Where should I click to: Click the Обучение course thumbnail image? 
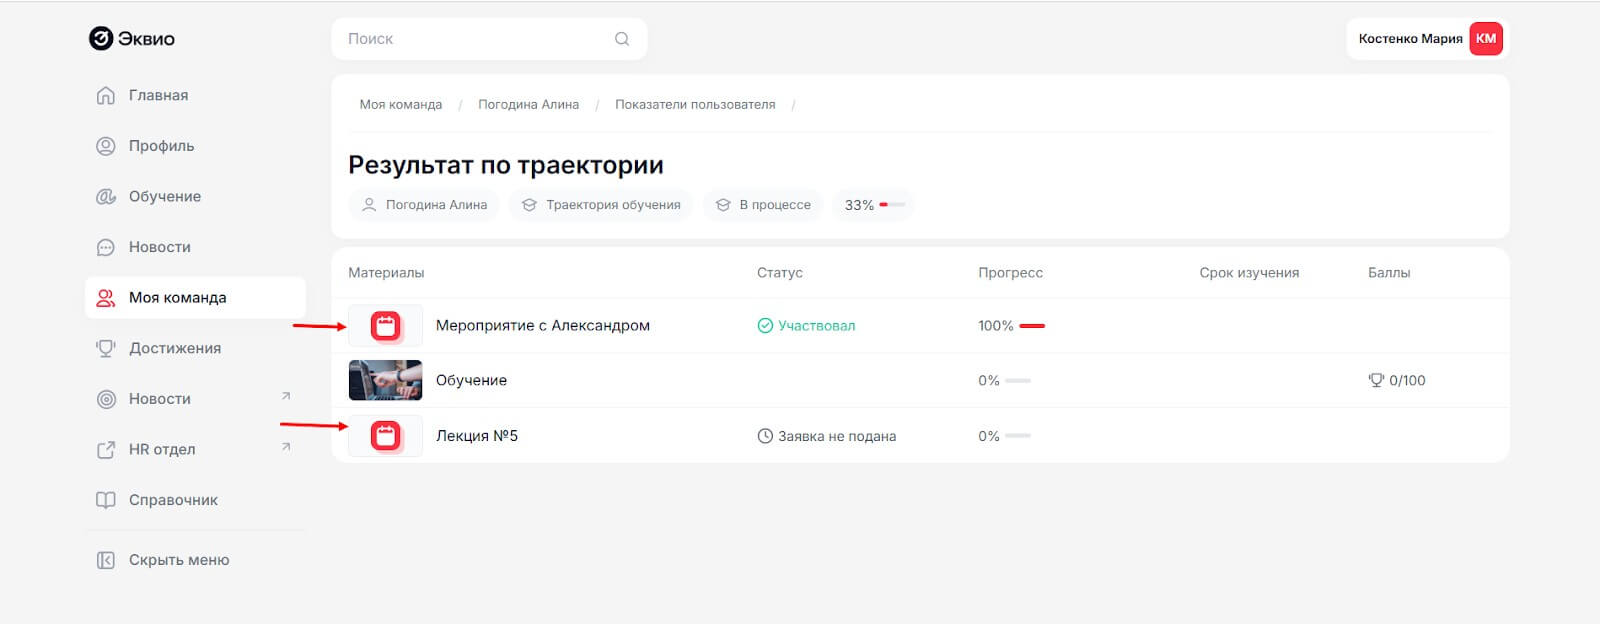pyautogui.click(x=385, y=380)
